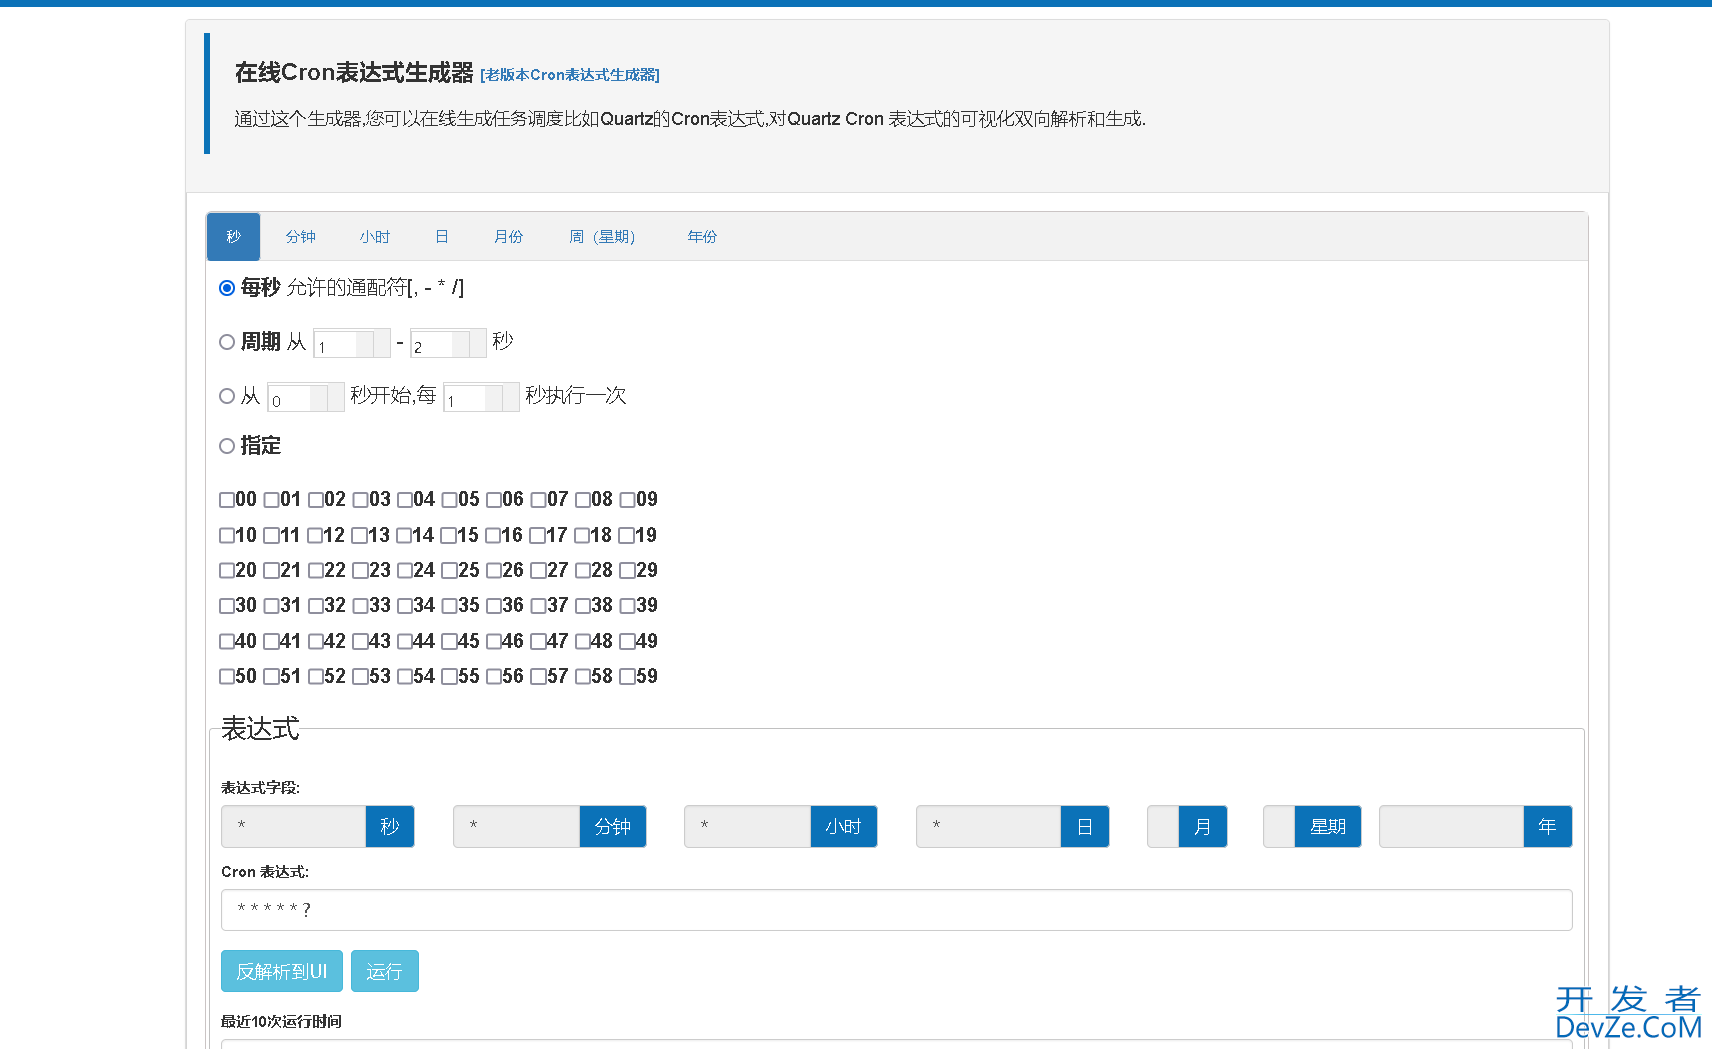Check the 27 seconds checkbox
Image resolution: width=1712 pixels, height=1049 pixels.
(538, 571)
